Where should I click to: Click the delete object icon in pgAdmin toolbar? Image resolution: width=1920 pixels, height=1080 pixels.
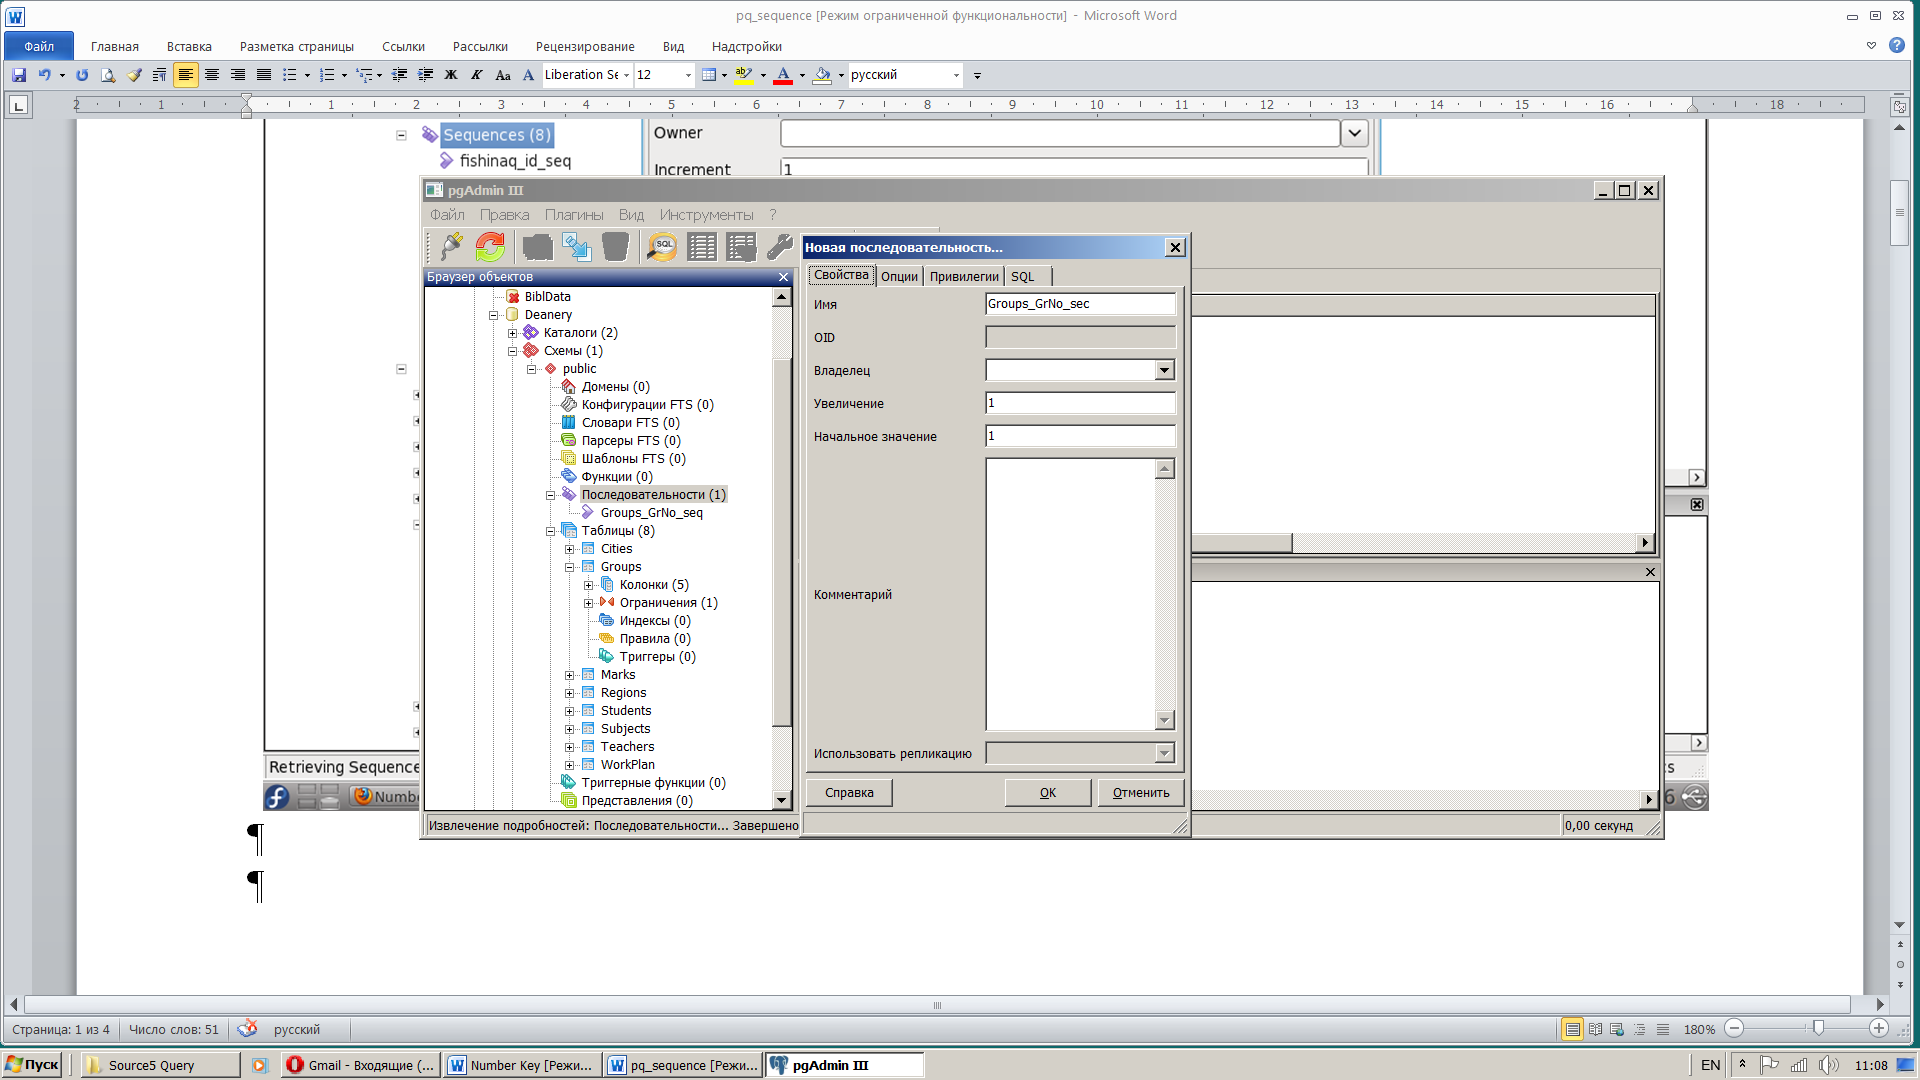click(616, 247)
